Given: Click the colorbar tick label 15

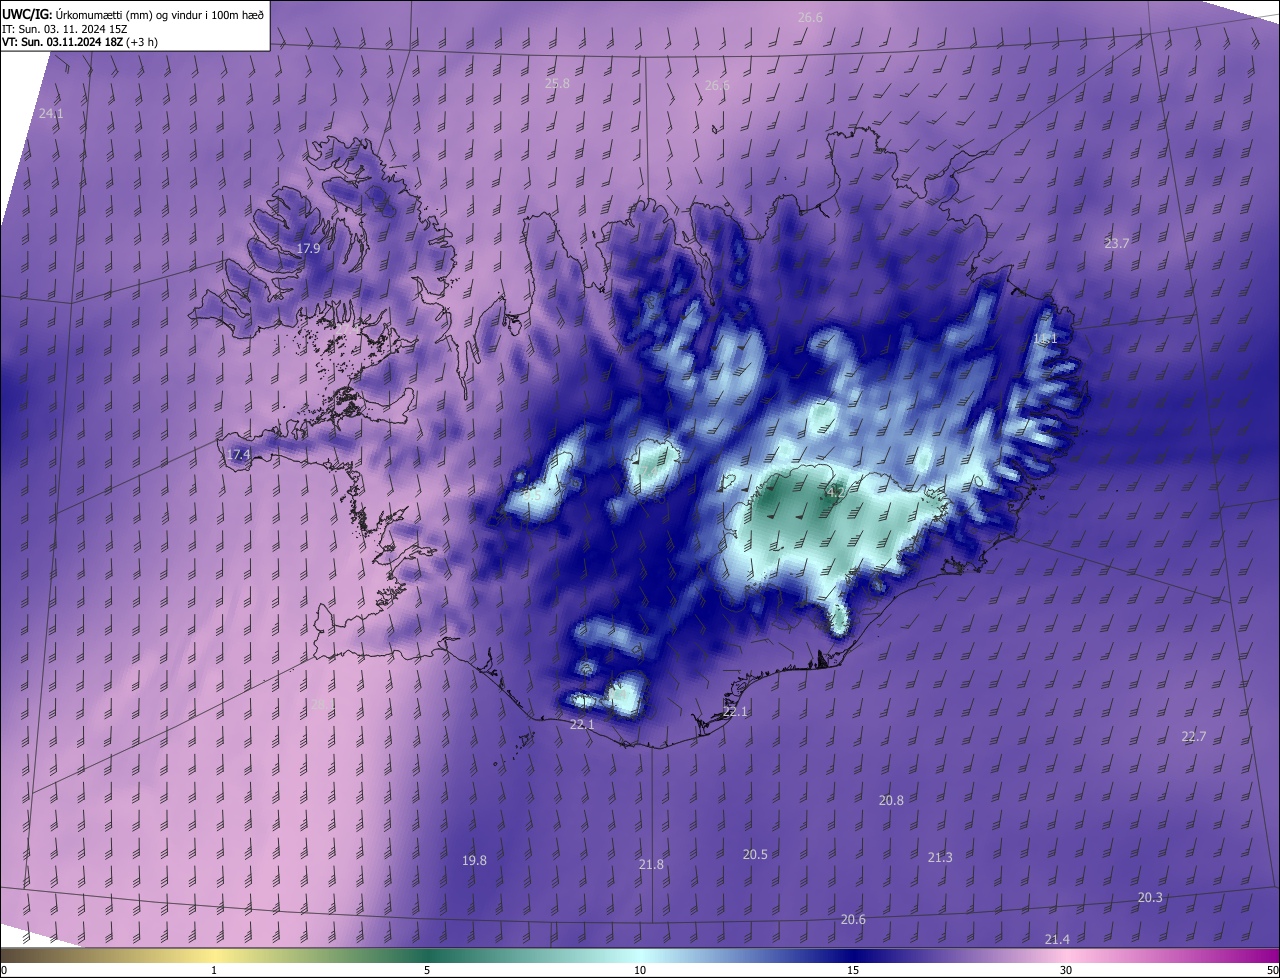Looking at the screenshot, I should click(853, 971).
